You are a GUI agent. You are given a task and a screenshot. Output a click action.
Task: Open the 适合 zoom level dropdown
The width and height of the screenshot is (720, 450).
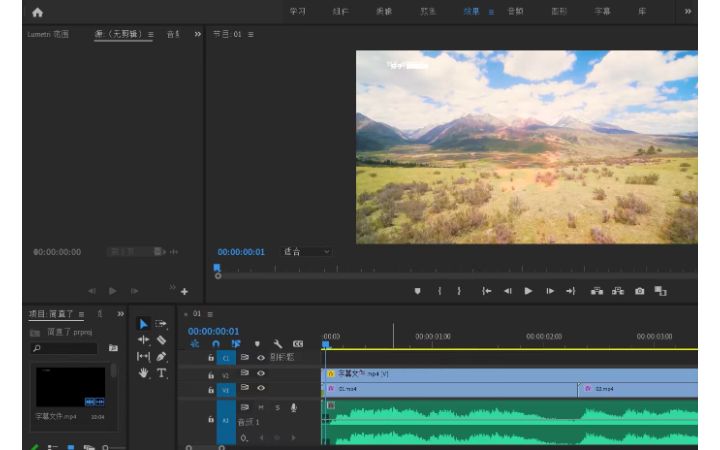(x=306, y=252)
